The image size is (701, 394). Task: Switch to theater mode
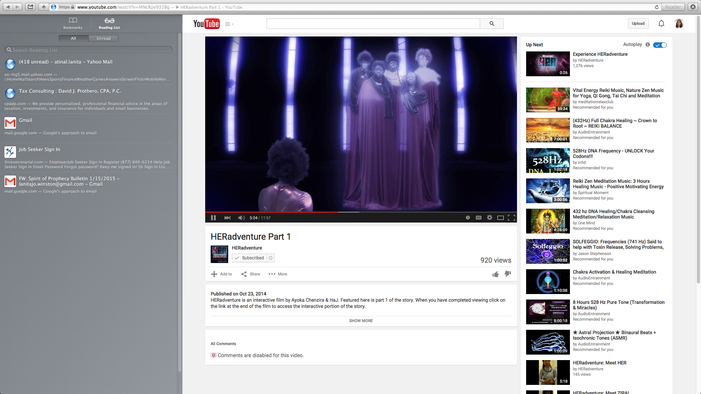[x=500, y=218]
